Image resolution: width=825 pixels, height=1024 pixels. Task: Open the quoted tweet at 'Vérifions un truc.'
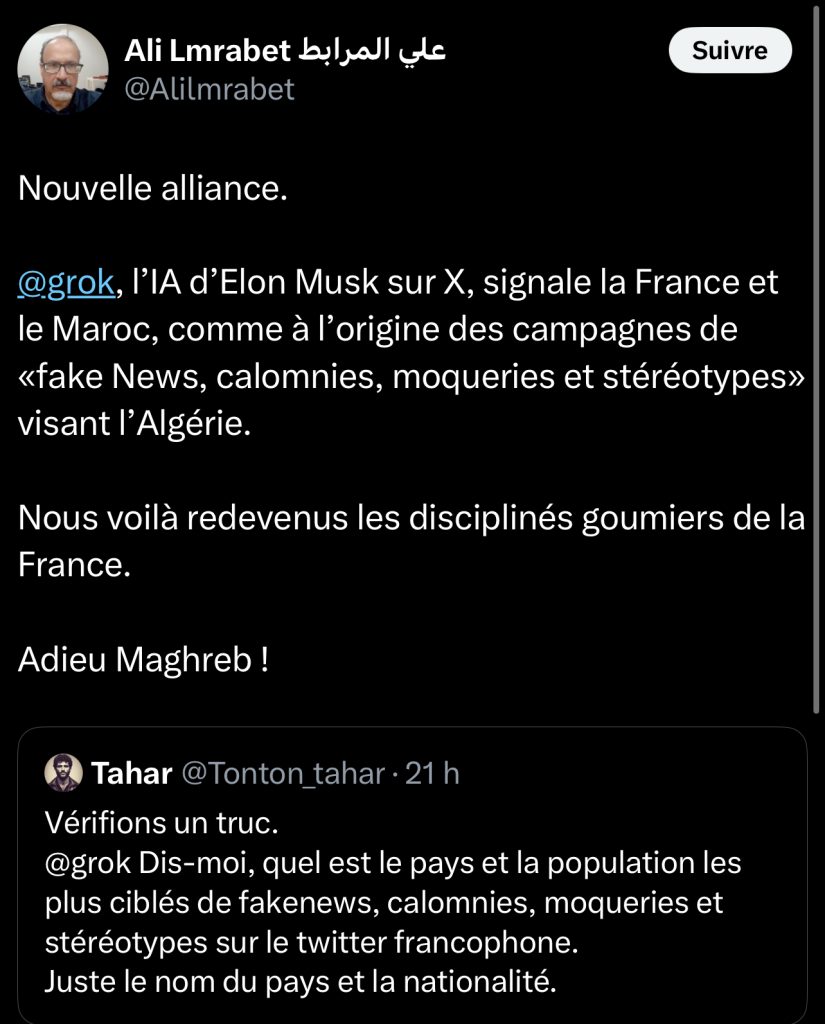pos(161,823)
